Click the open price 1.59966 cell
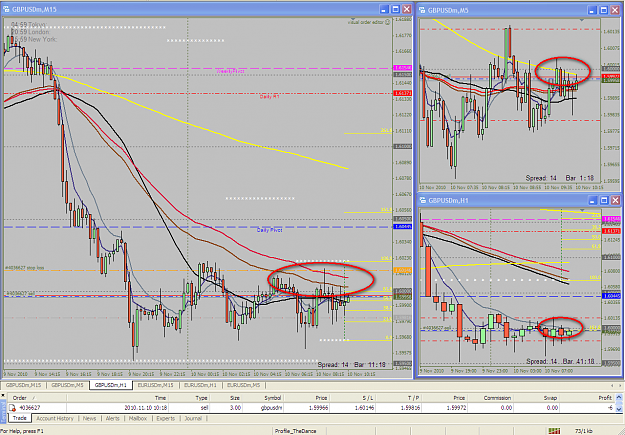This screenshot has height=435, width=625. click(317, 408)
